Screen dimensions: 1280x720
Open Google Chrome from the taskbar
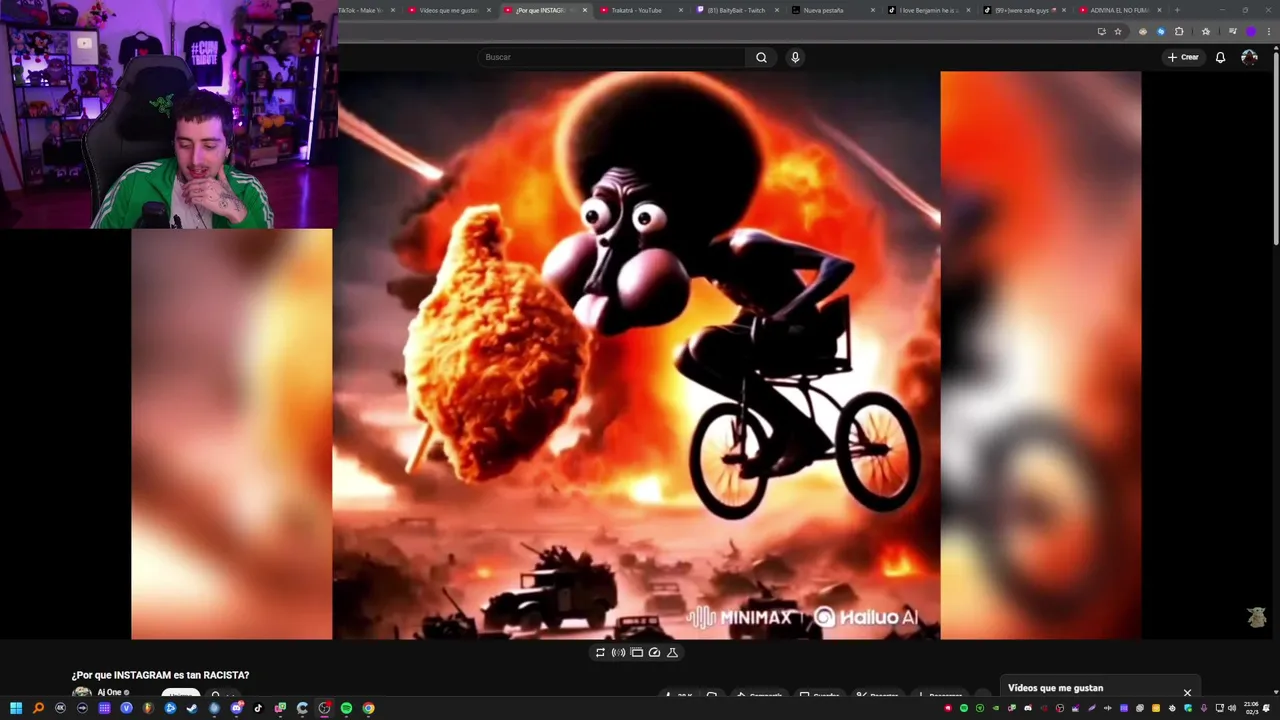coord(369,708)
